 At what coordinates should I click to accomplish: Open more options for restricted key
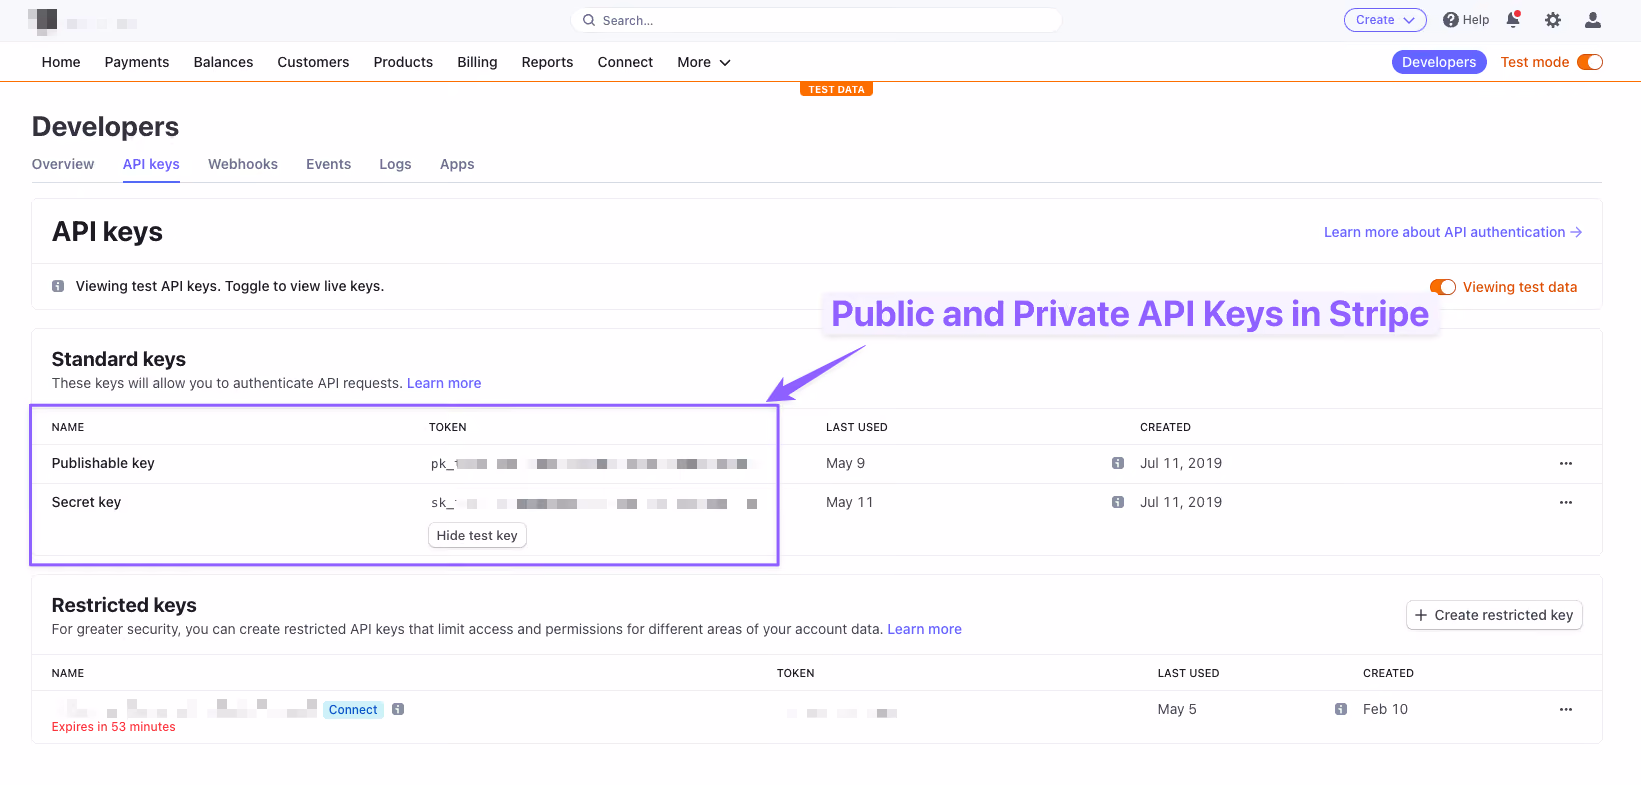tap(1566, 709)
